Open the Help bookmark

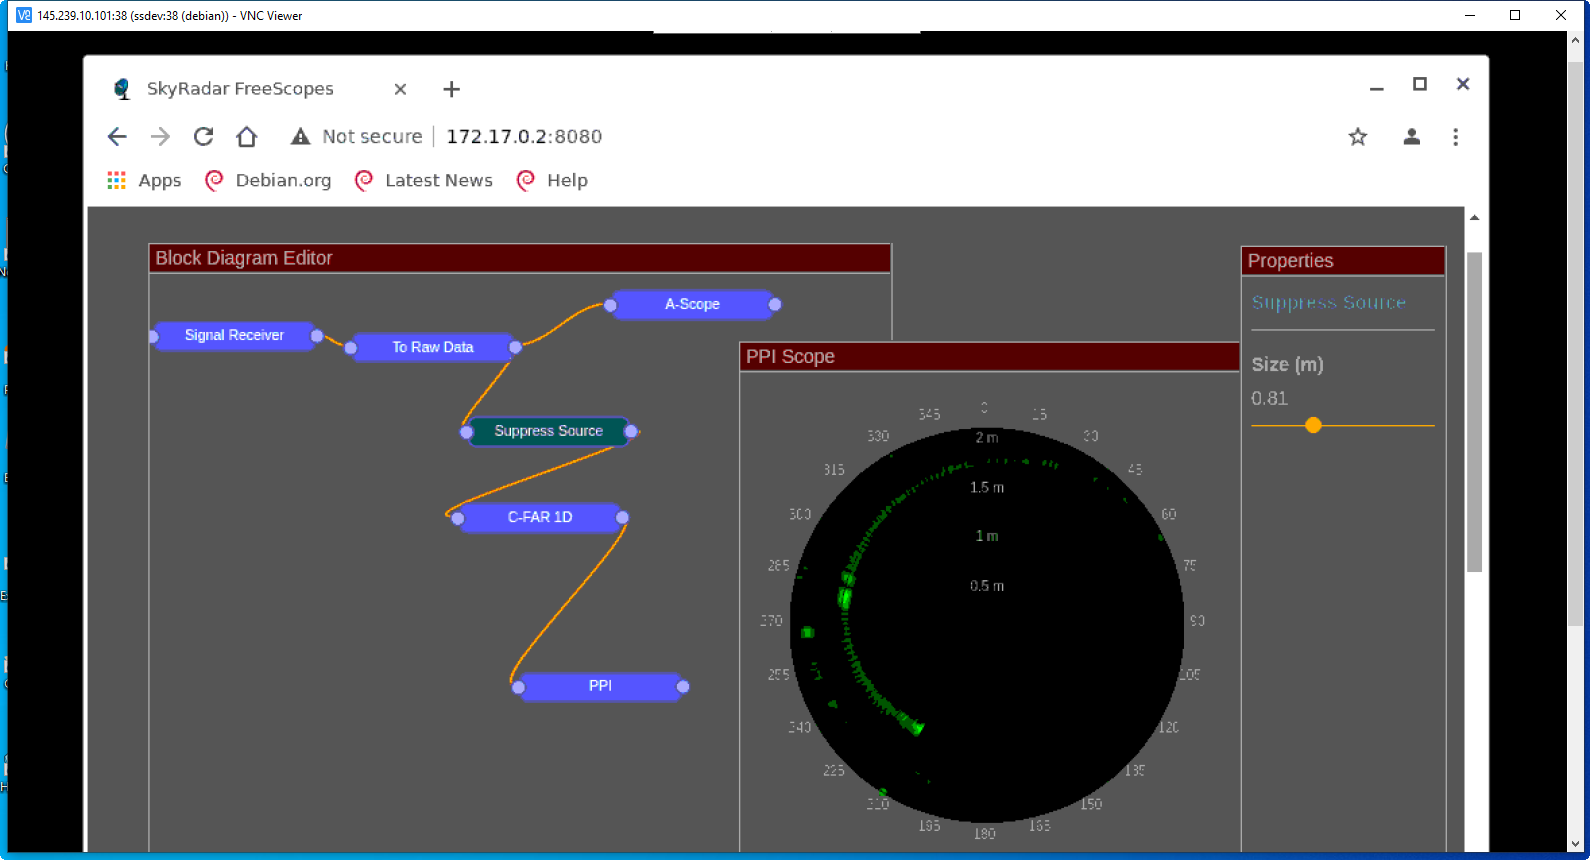point(552,181)
